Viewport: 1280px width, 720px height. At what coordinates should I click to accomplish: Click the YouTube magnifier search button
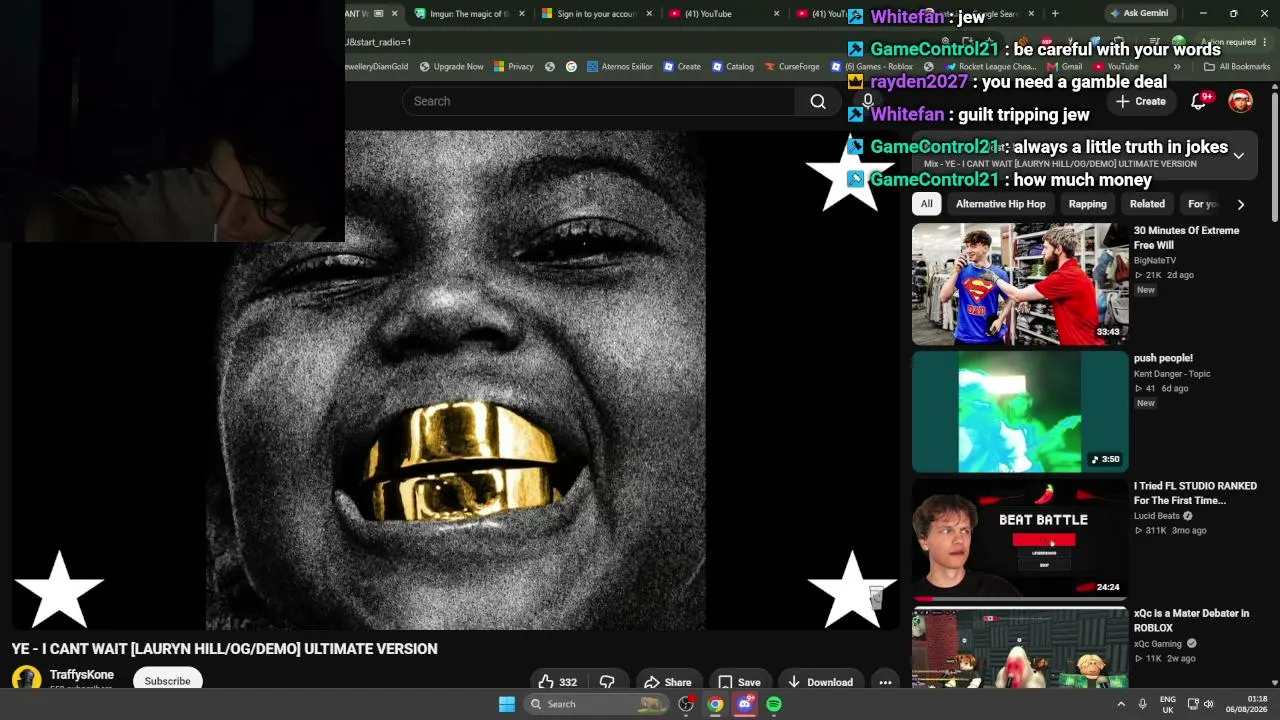[818, 101]
